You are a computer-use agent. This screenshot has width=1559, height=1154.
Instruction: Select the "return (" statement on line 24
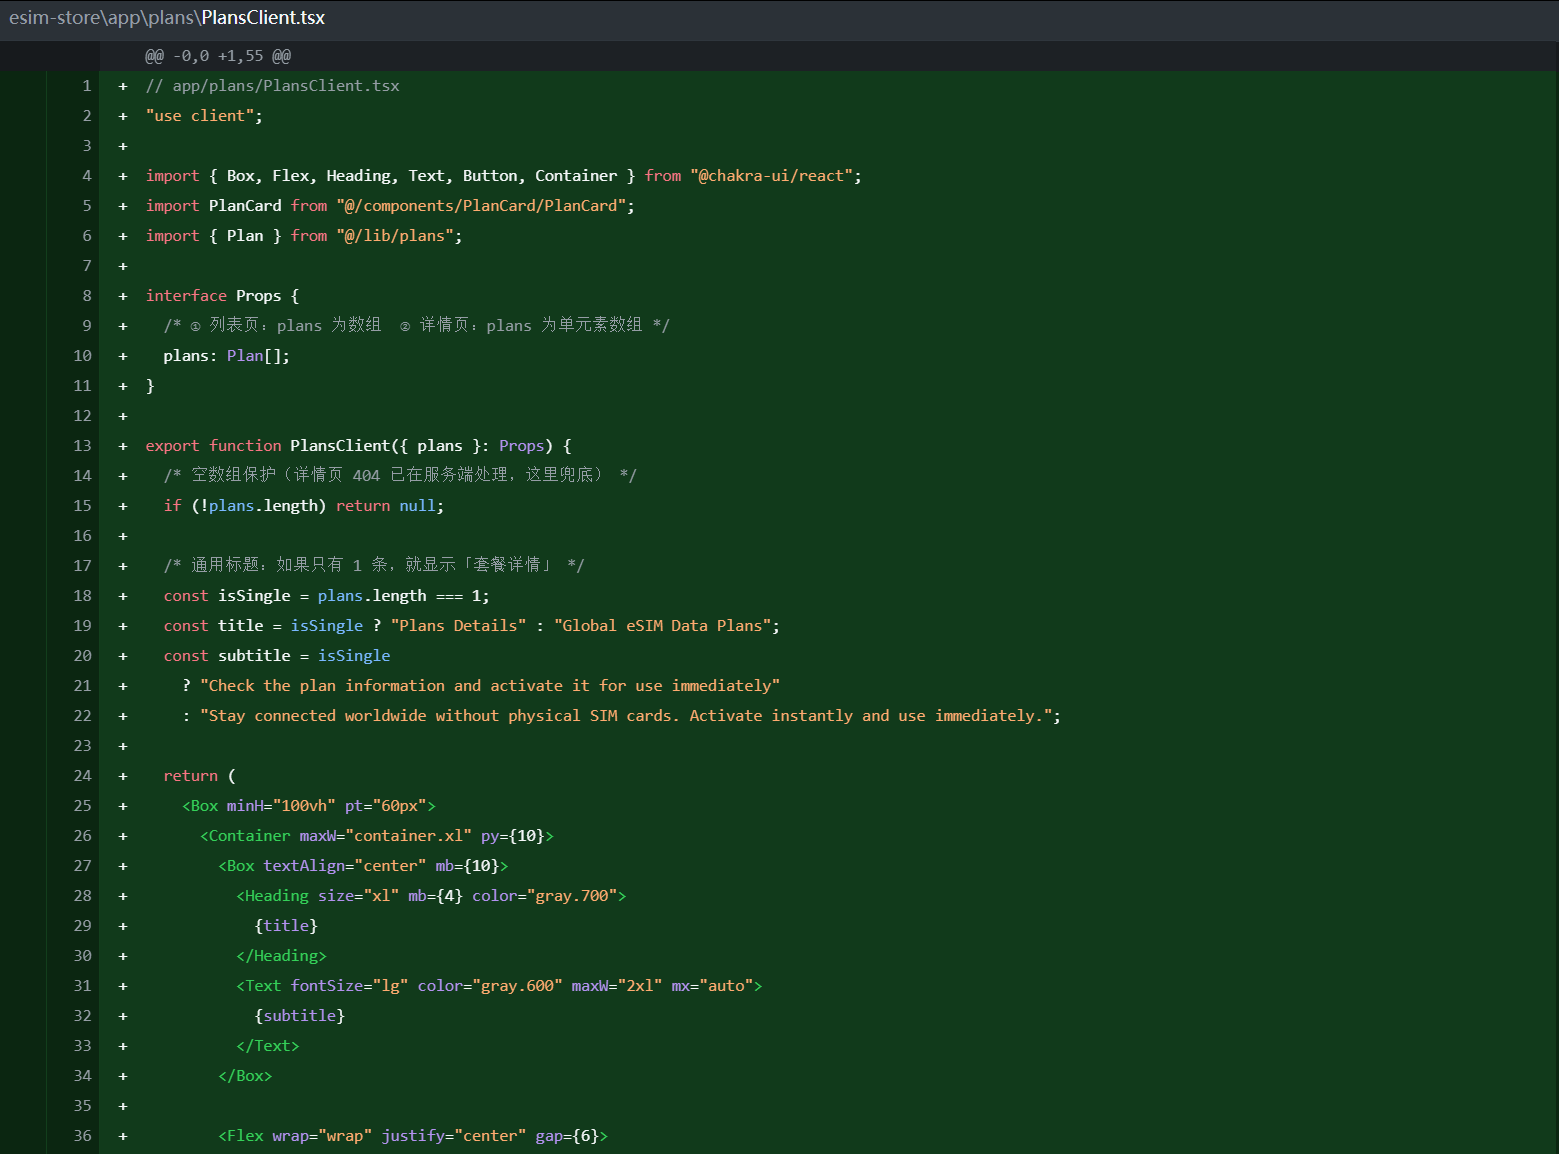point(200,776)
